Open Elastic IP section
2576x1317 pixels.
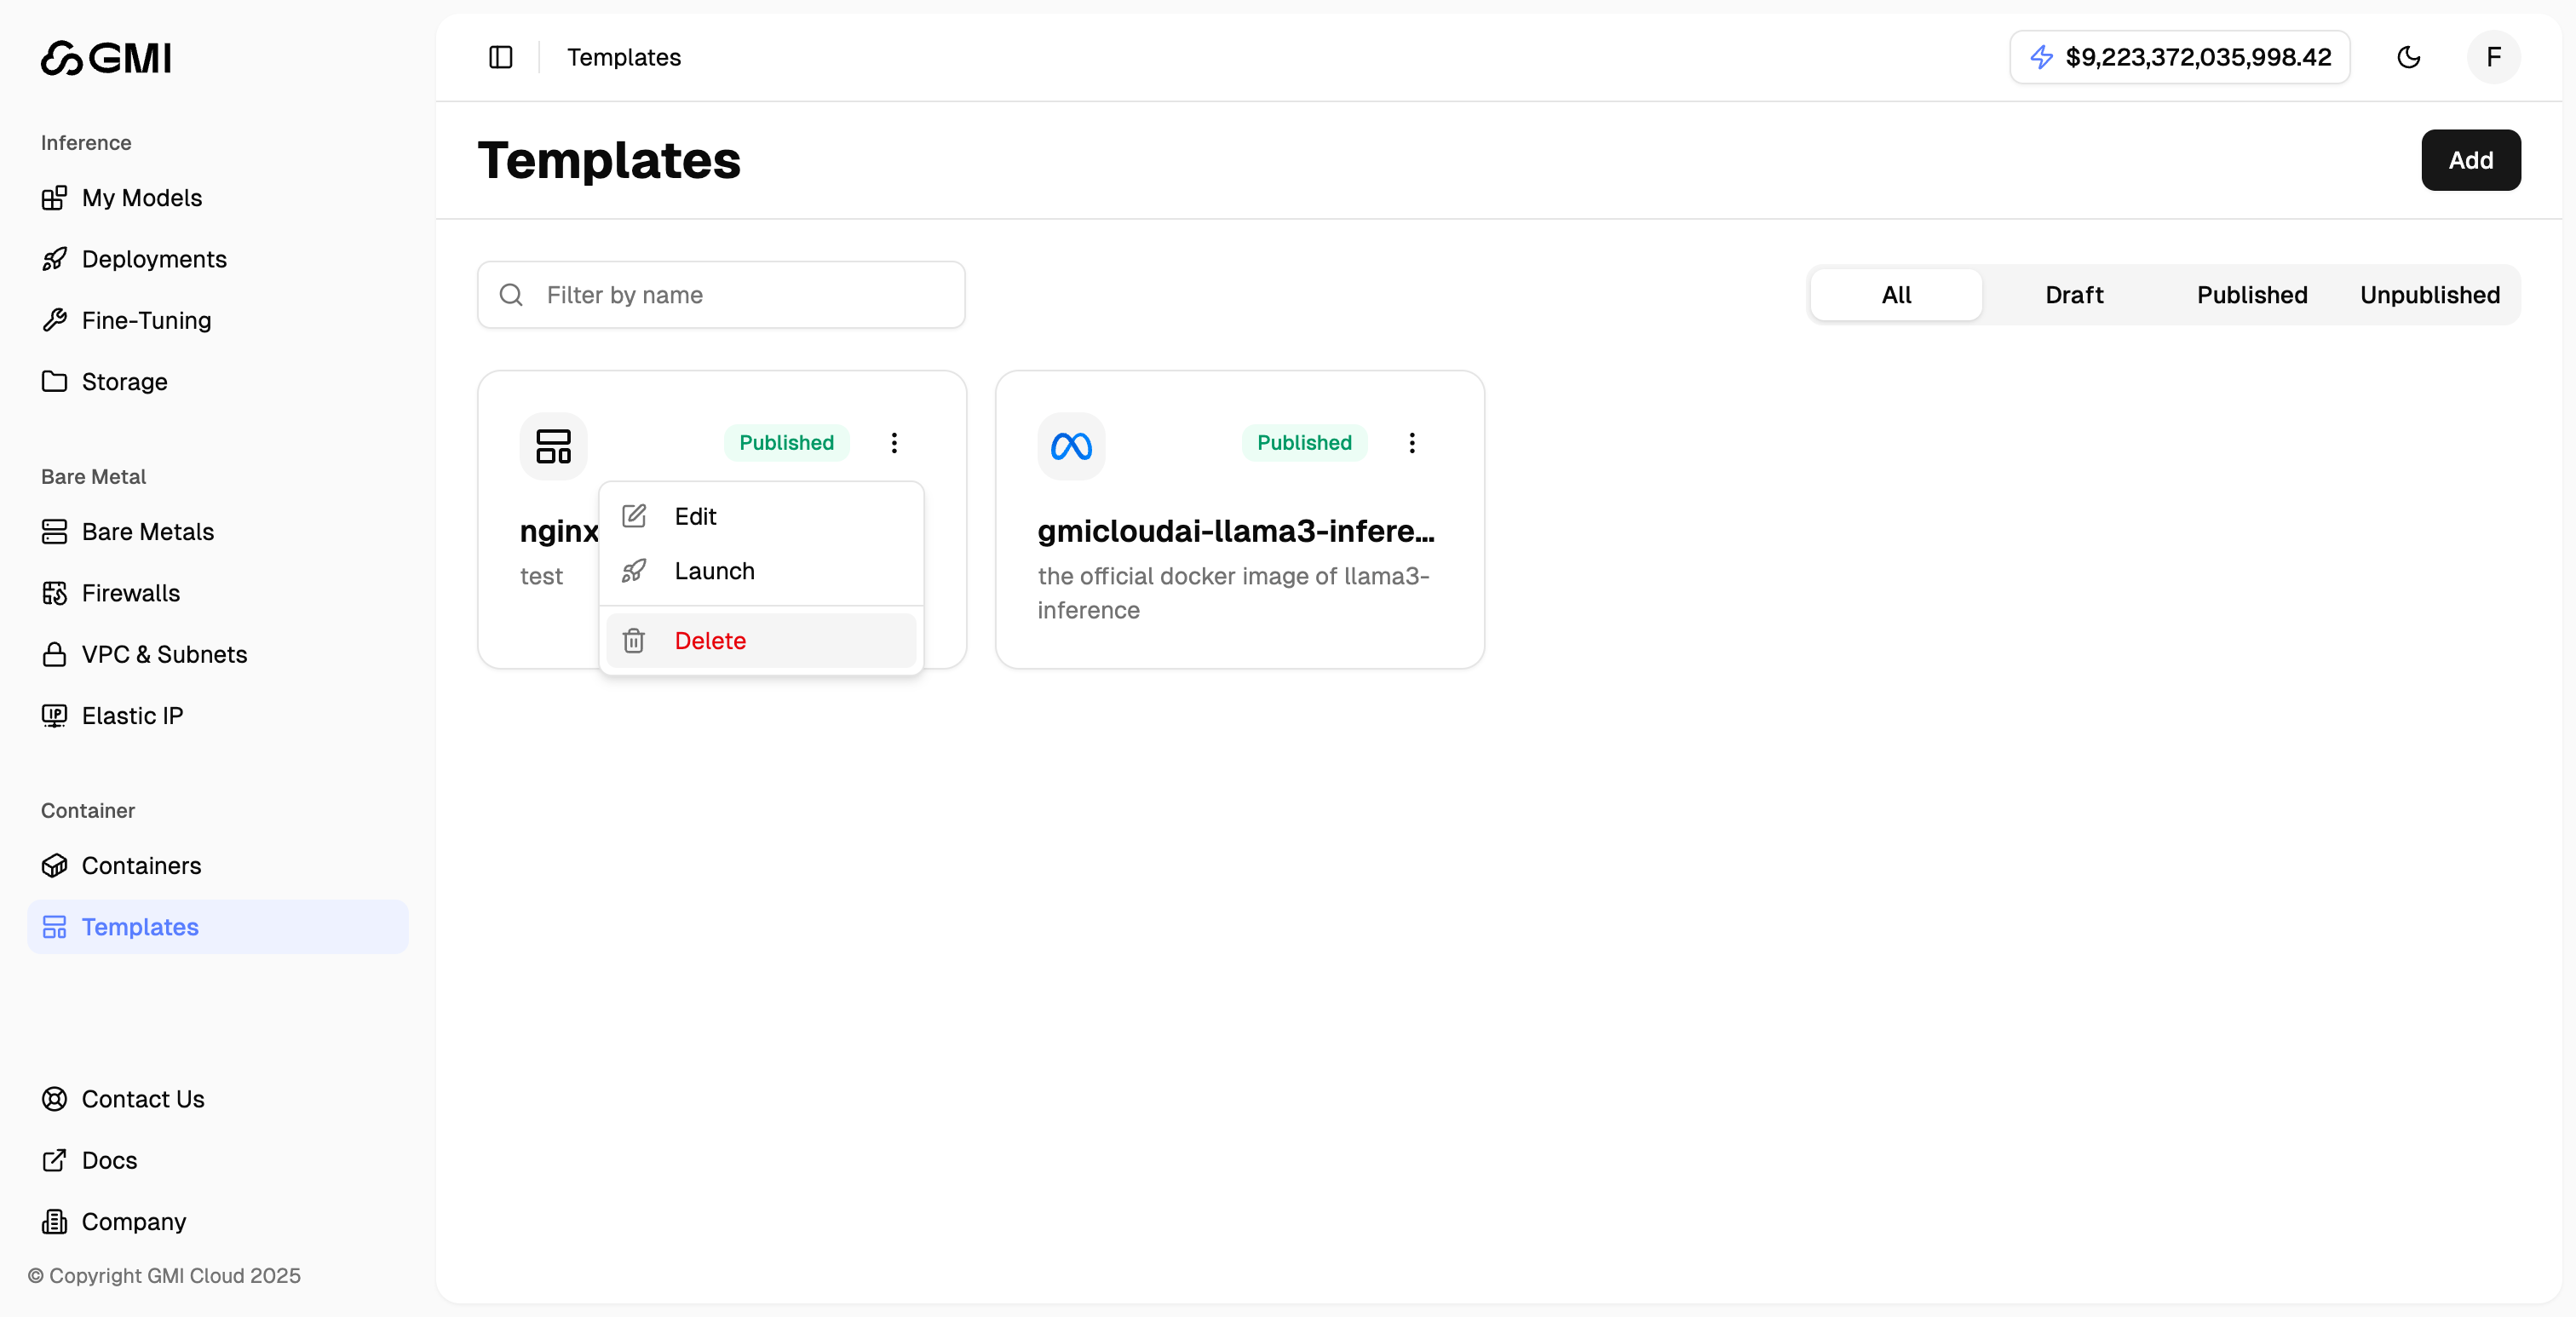click(x=132, y=716)
